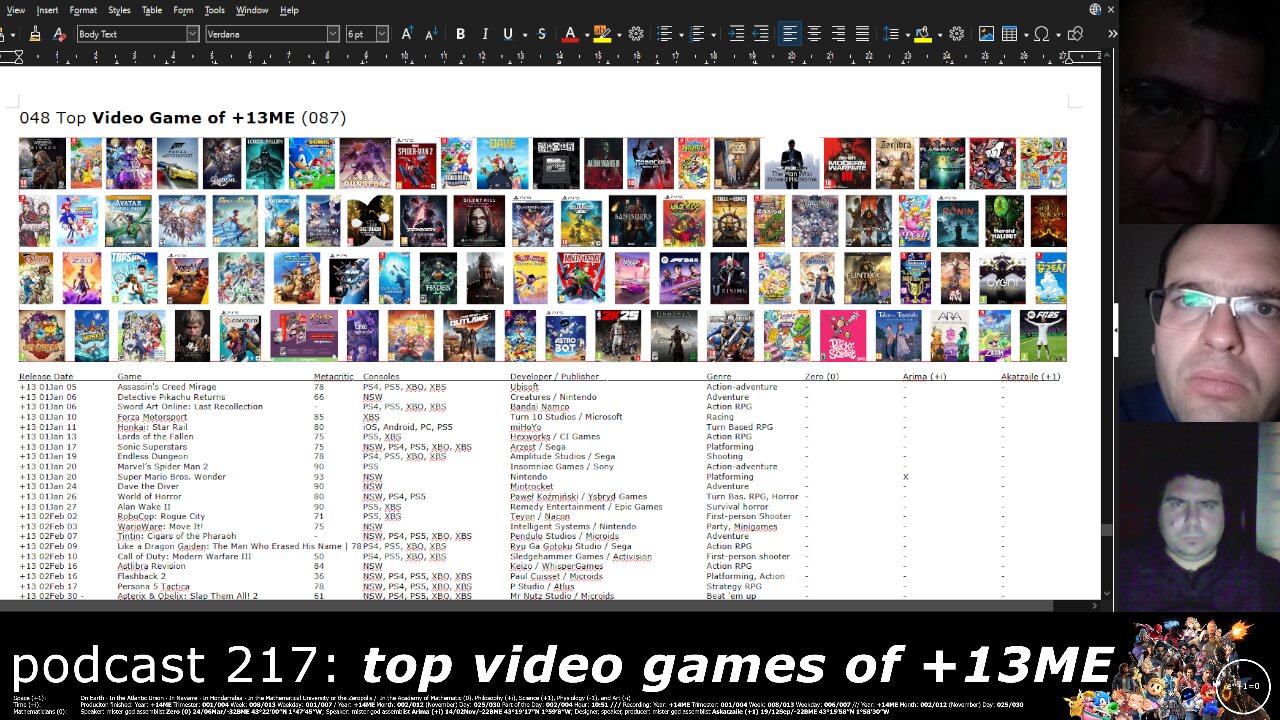This screenshot has height=720, width=1280.
Task: Click the Clone Formatting paintbrush icon
Action: coord(35,34)
